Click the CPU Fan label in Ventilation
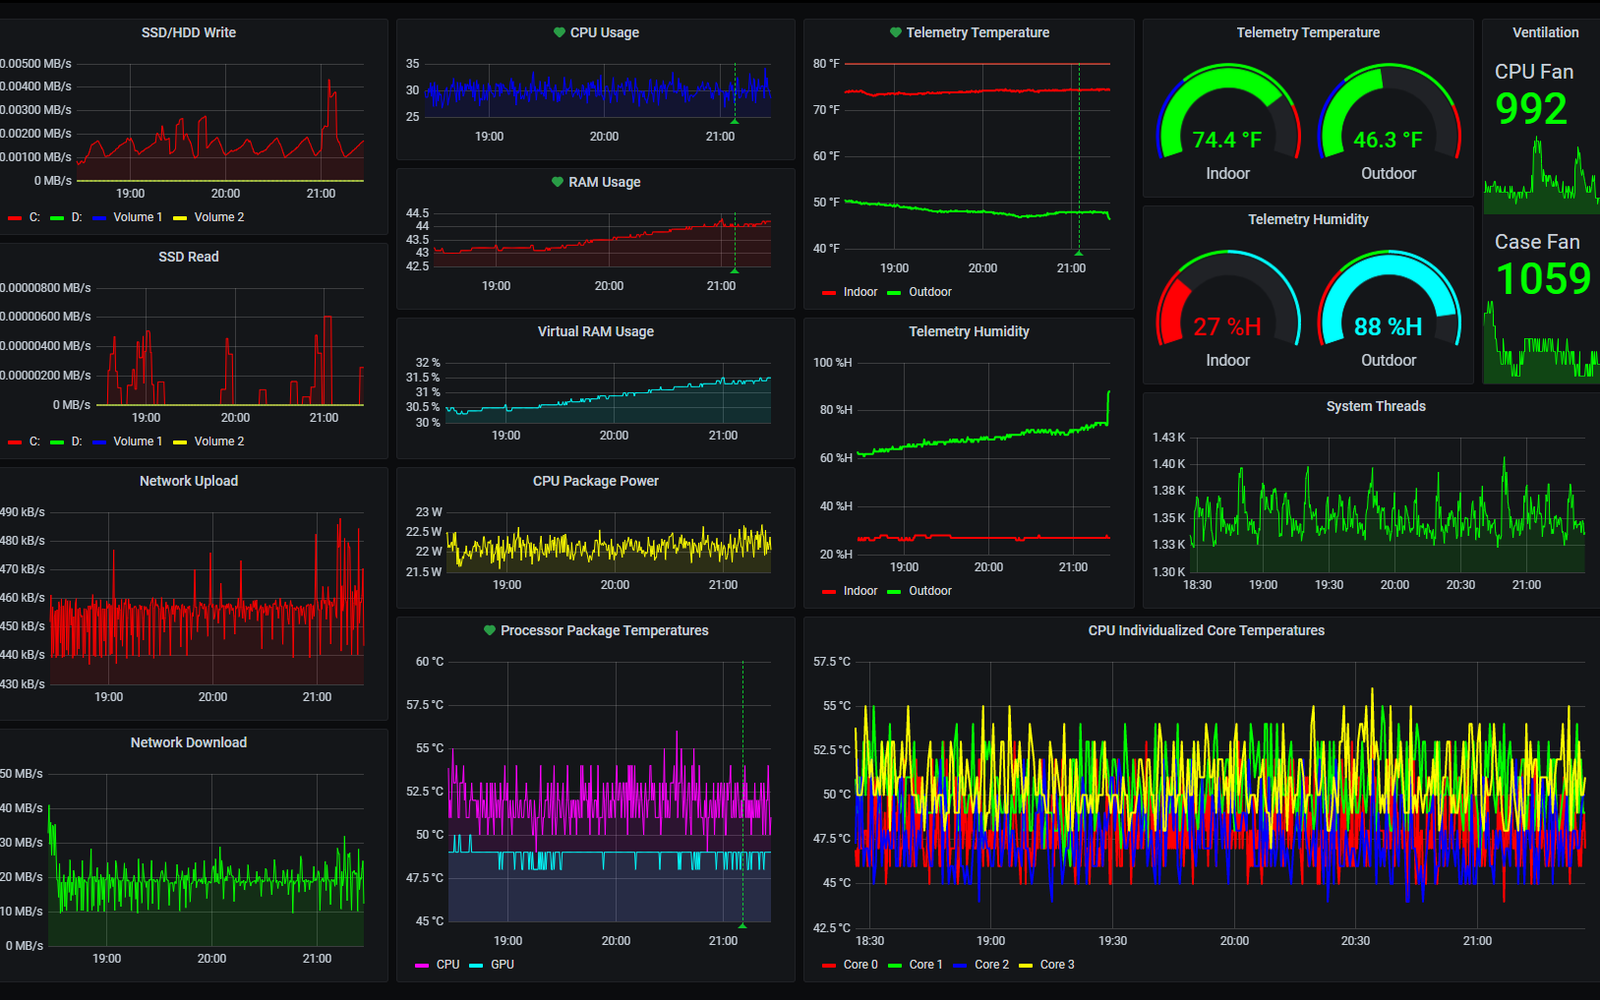 pyautogui.click(x=1534, y=72)
